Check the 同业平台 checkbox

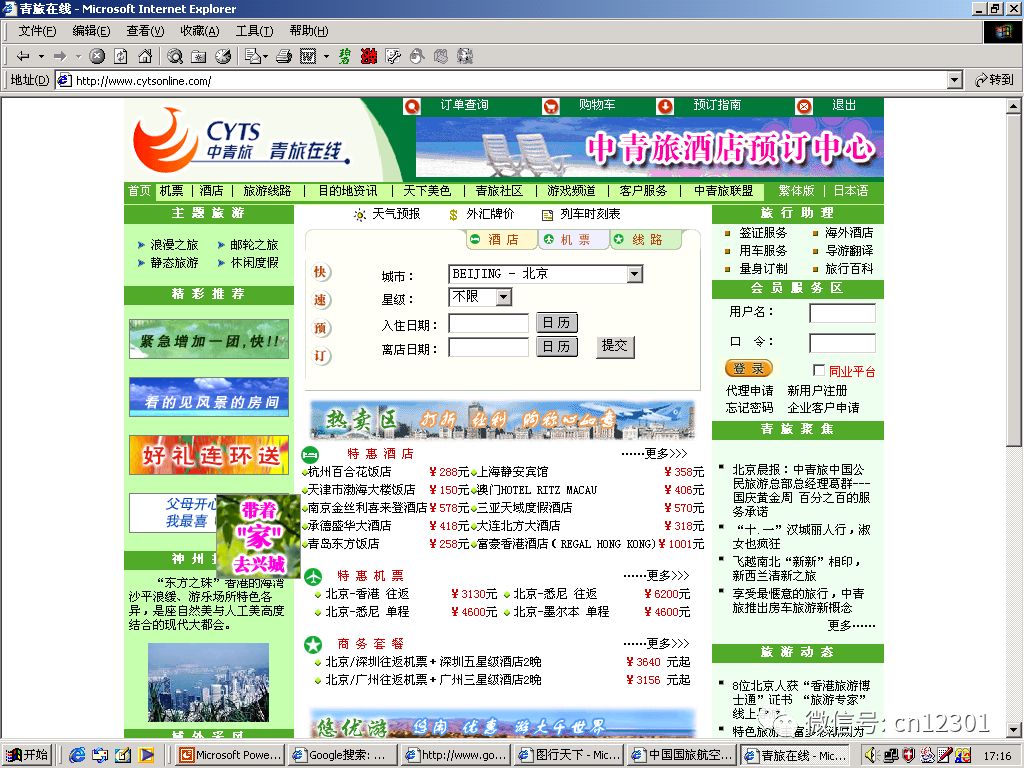818,370
